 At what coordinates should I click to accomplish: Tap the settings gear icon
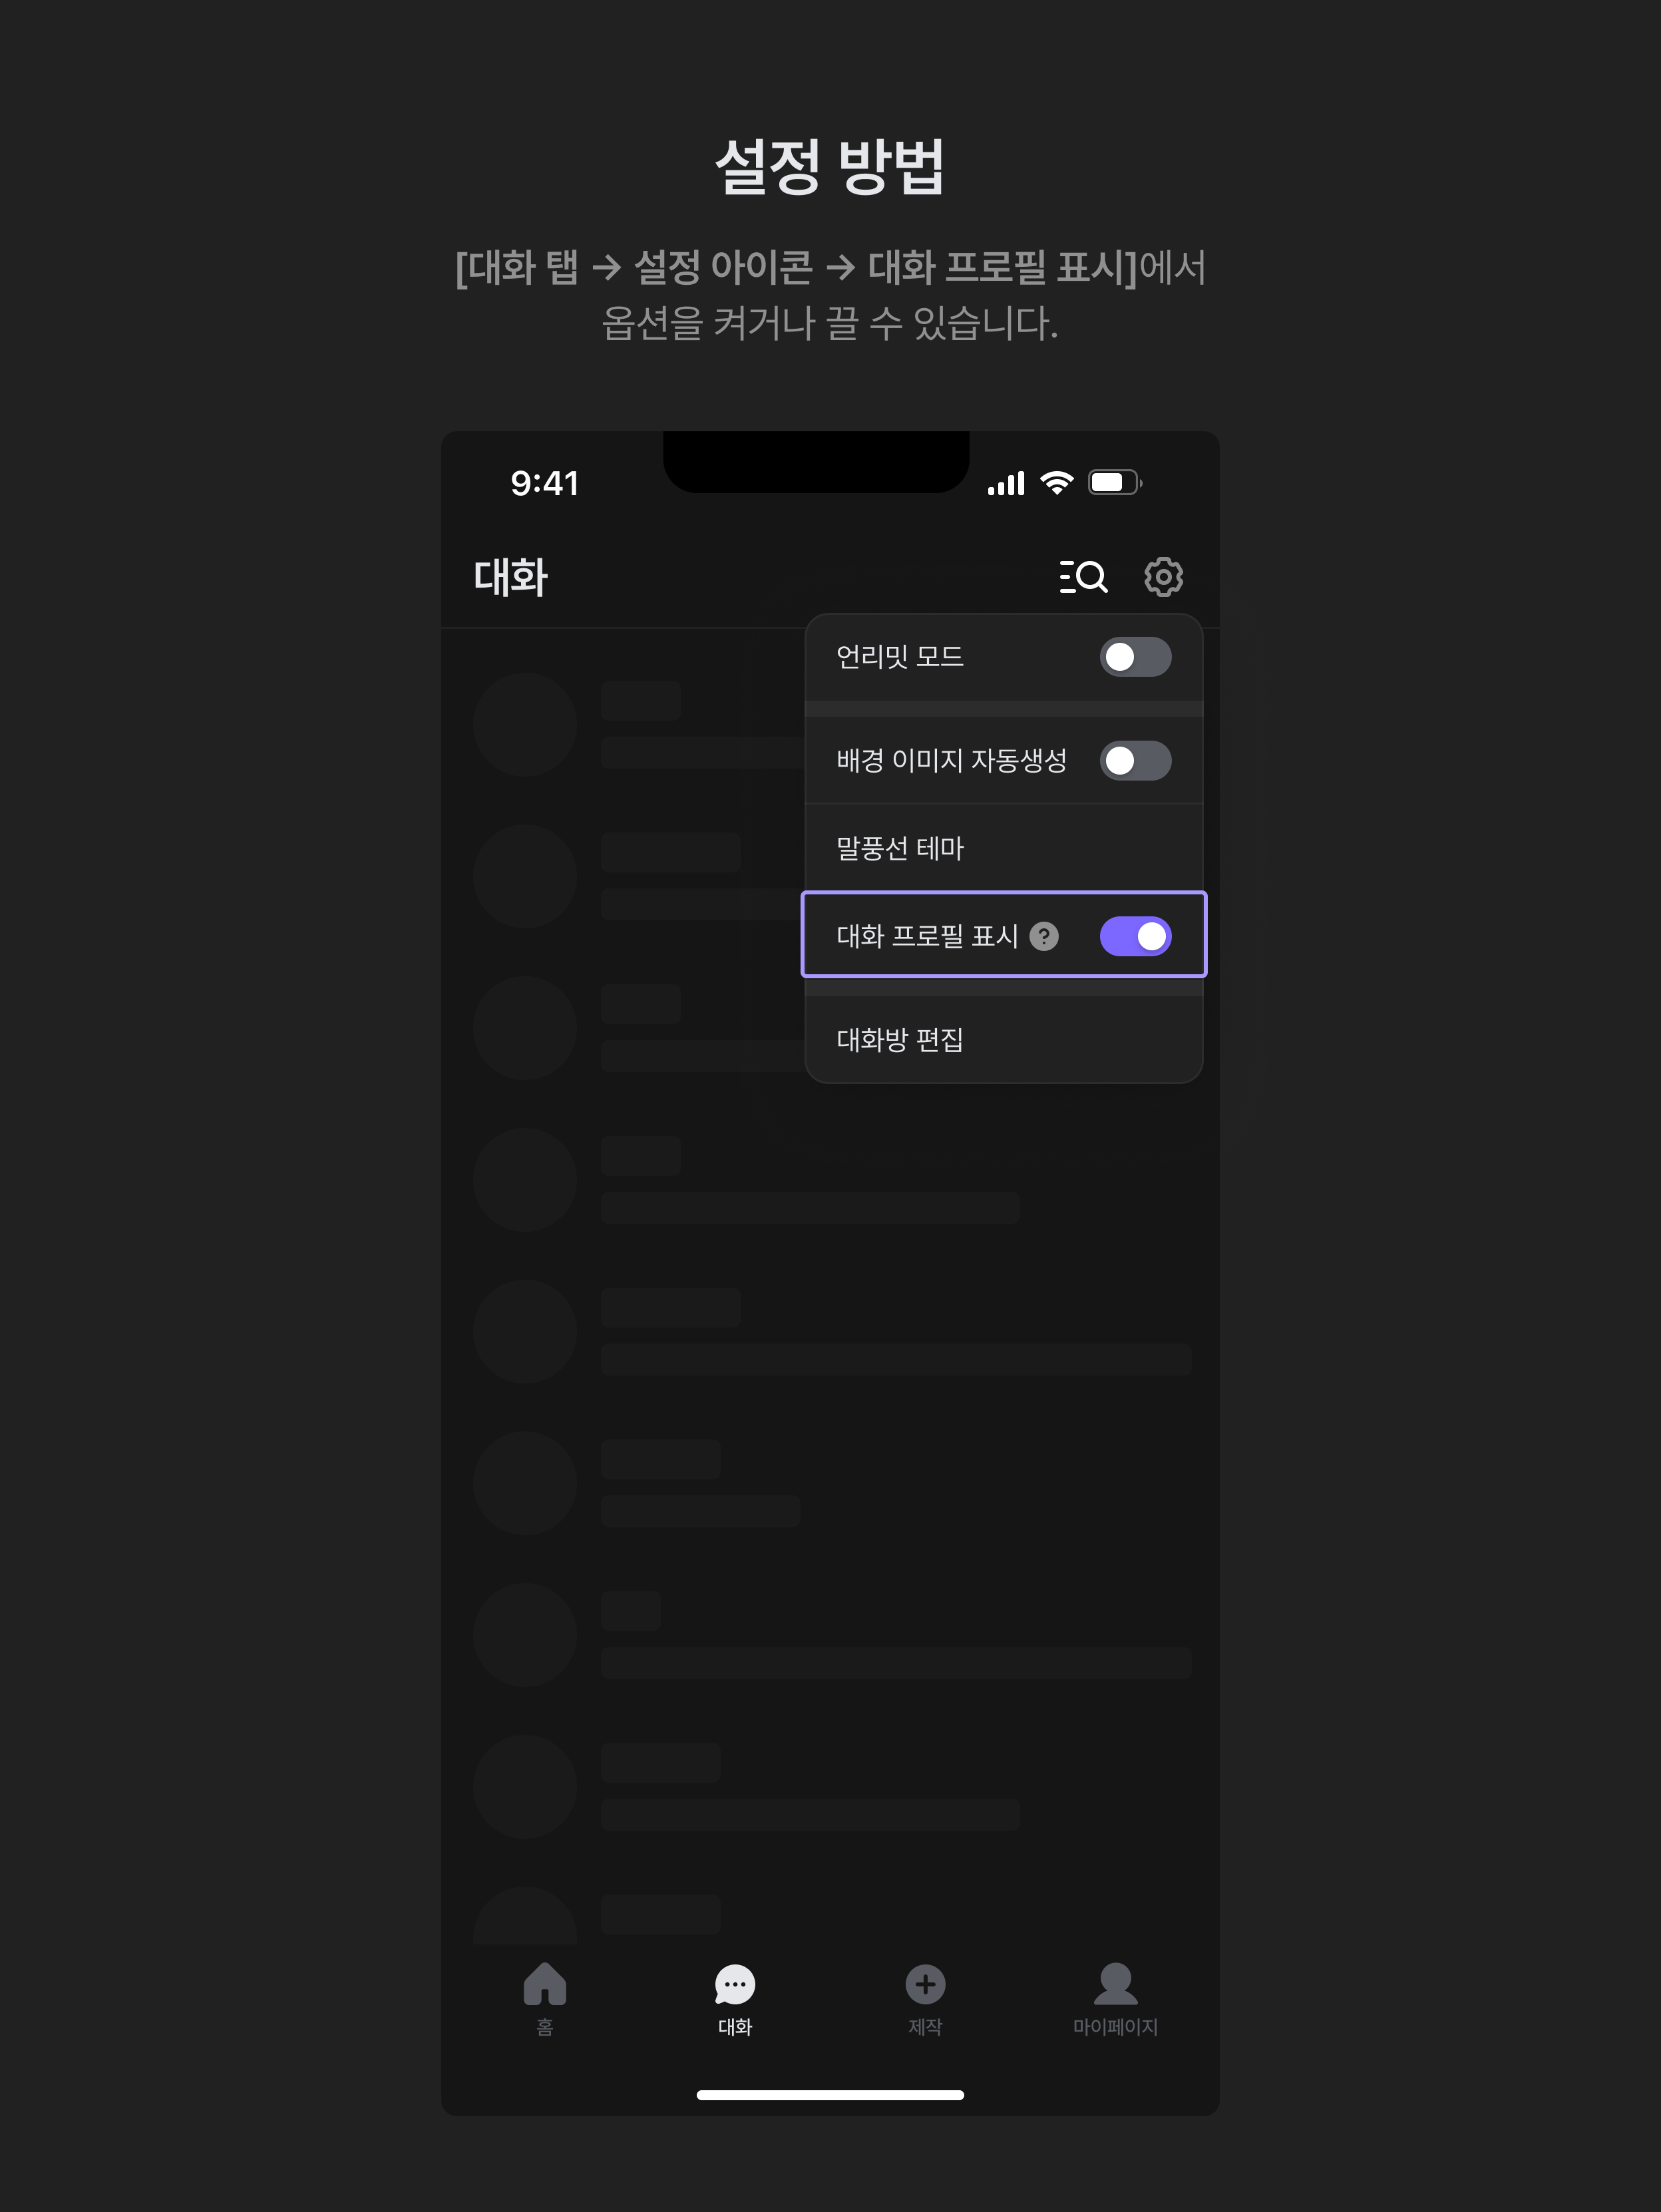[1163, 577]
